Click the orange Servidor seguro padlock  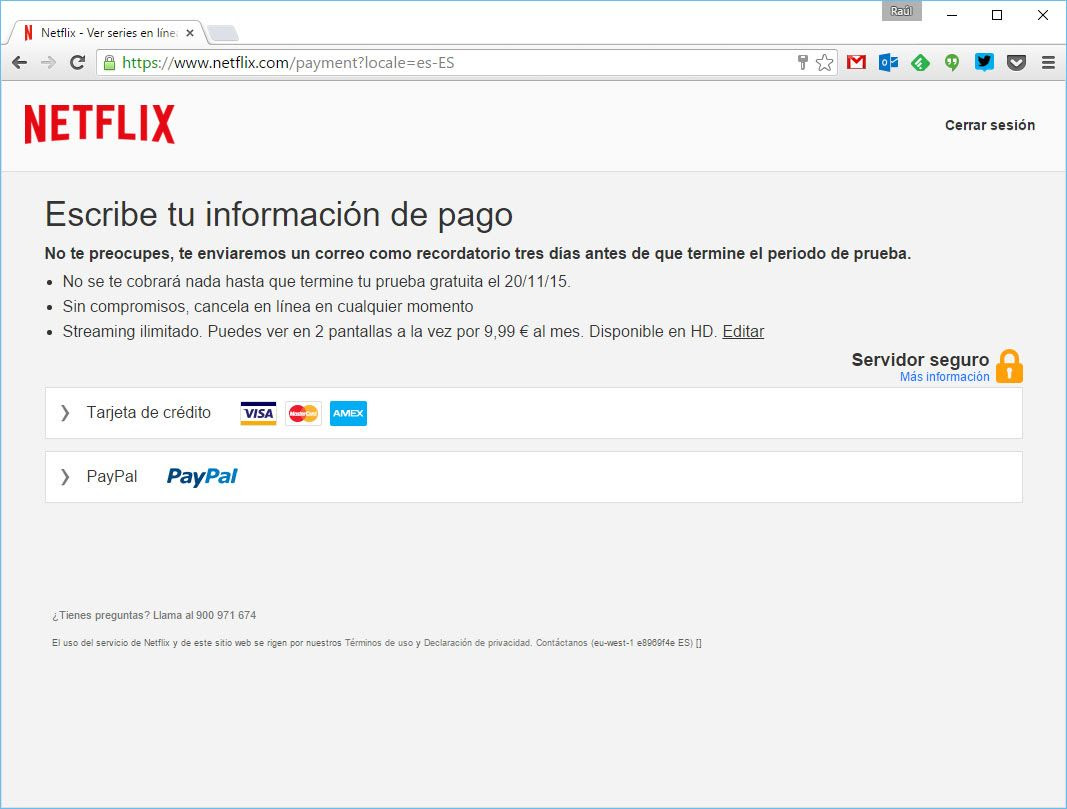click(1009, 366)
